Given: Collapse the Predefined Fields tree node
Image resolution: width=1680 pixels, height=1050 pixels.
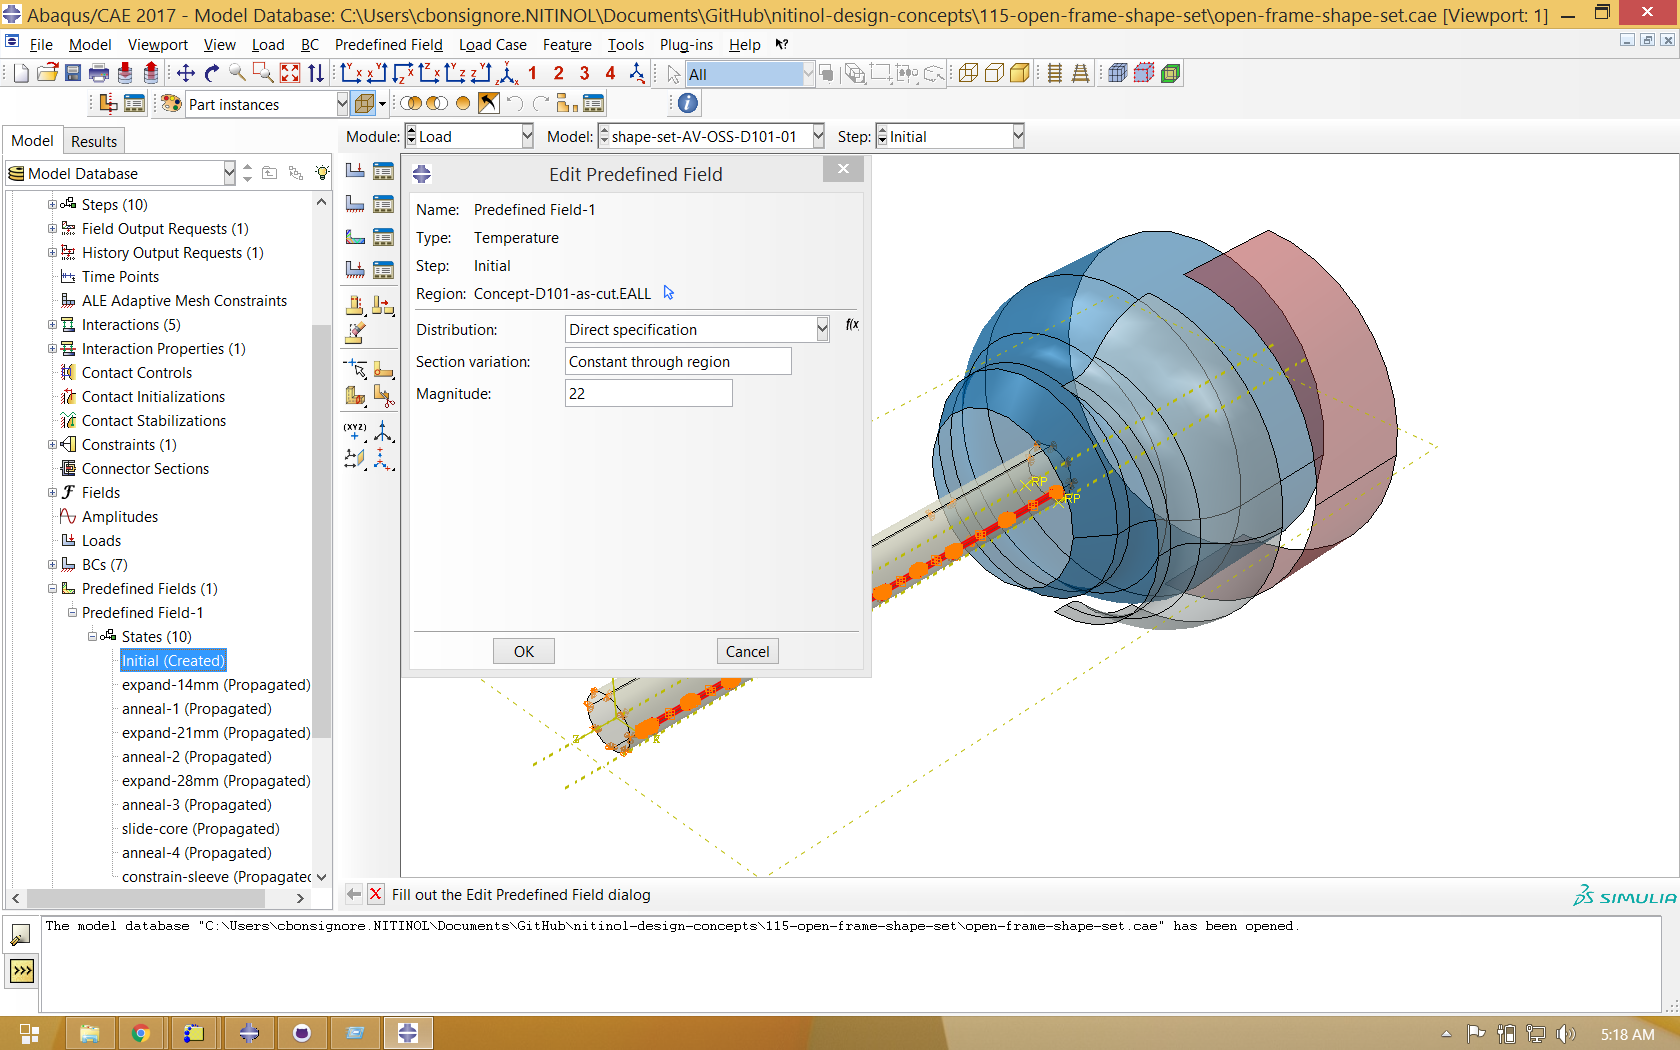Looking at the screenshot, I should (52, 589).
